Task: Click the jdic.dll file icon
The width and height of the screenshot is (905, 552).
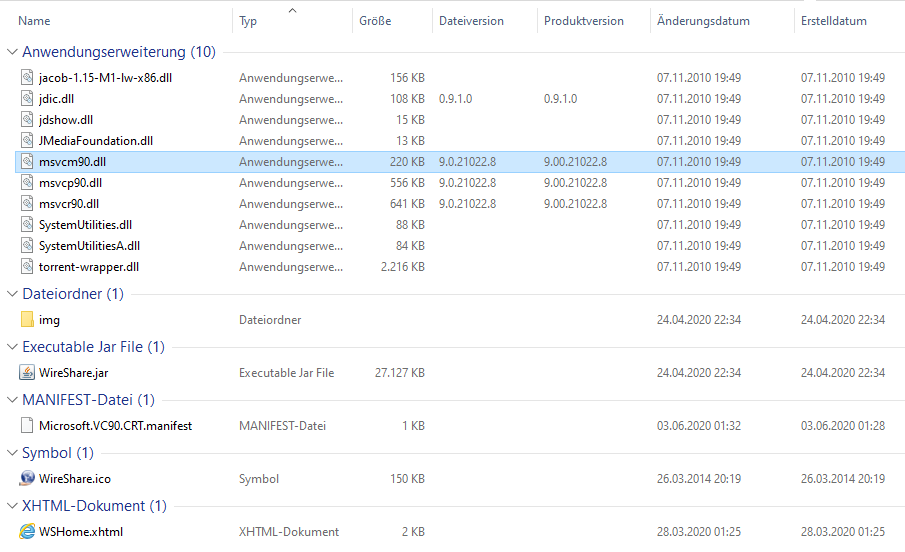Action: 27,99
